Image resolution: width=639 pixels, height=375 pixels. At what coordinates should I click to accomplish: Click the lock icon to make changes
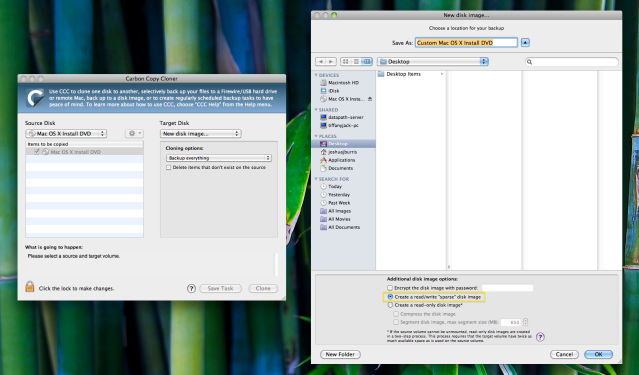coord(30,287)
